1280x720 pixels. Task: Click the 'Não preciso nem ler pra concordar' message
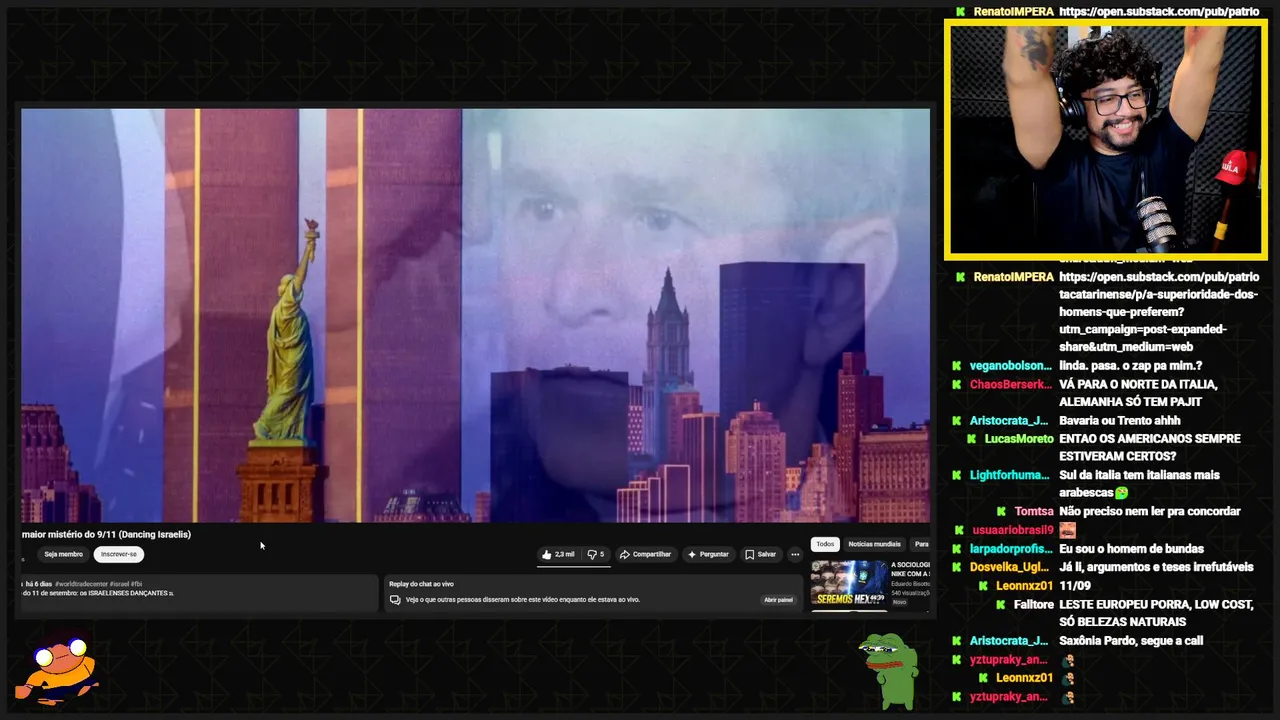pyautogui.click(x=1149, y=511)
